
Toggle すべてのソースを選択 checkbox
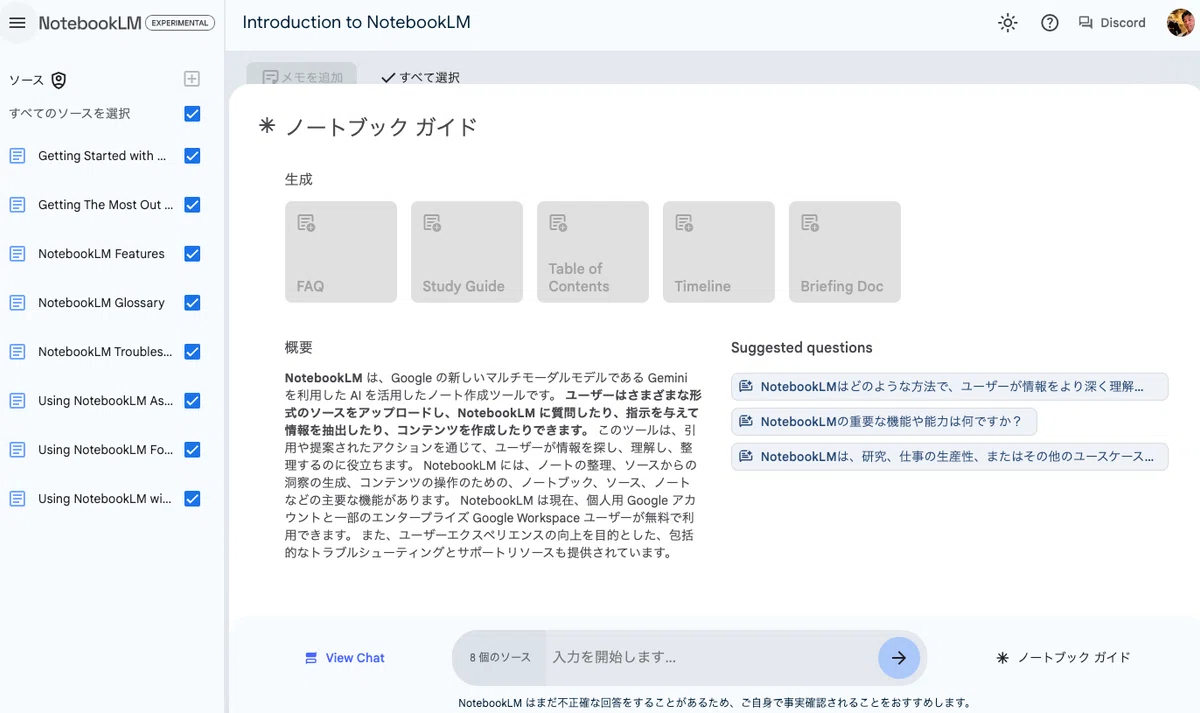click(192, 114)
